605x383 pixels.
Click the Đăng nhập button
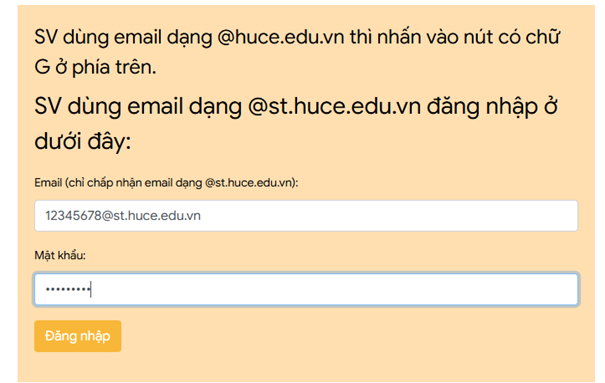tap(78, 336)
